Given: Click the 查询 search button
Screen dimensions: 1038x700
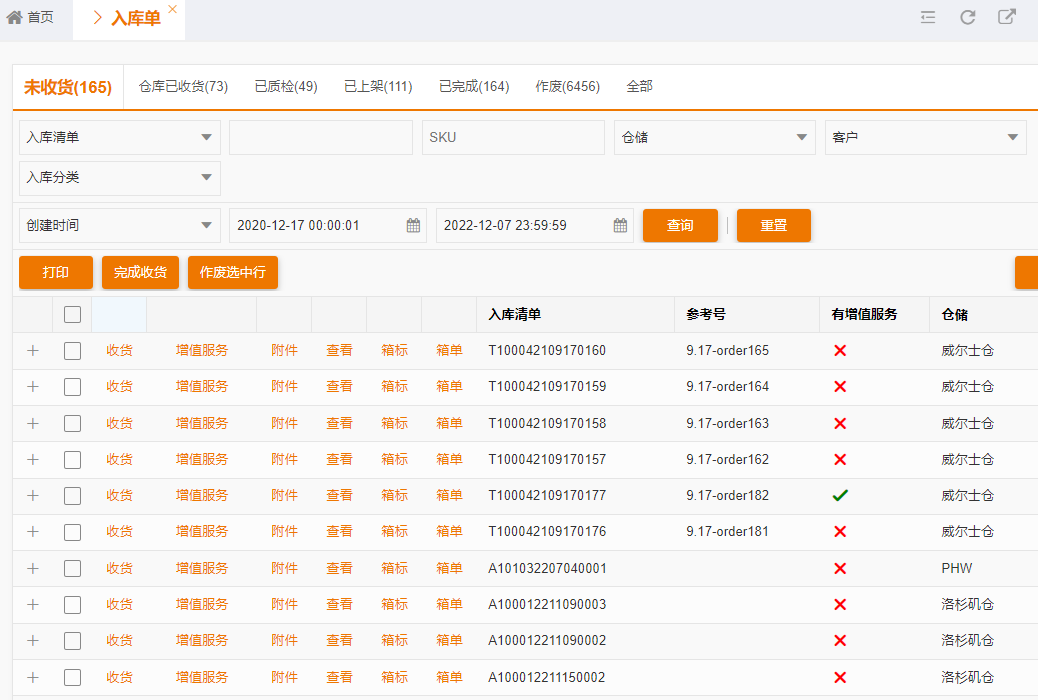Looking at the screenshot, I should click(680, 225).
